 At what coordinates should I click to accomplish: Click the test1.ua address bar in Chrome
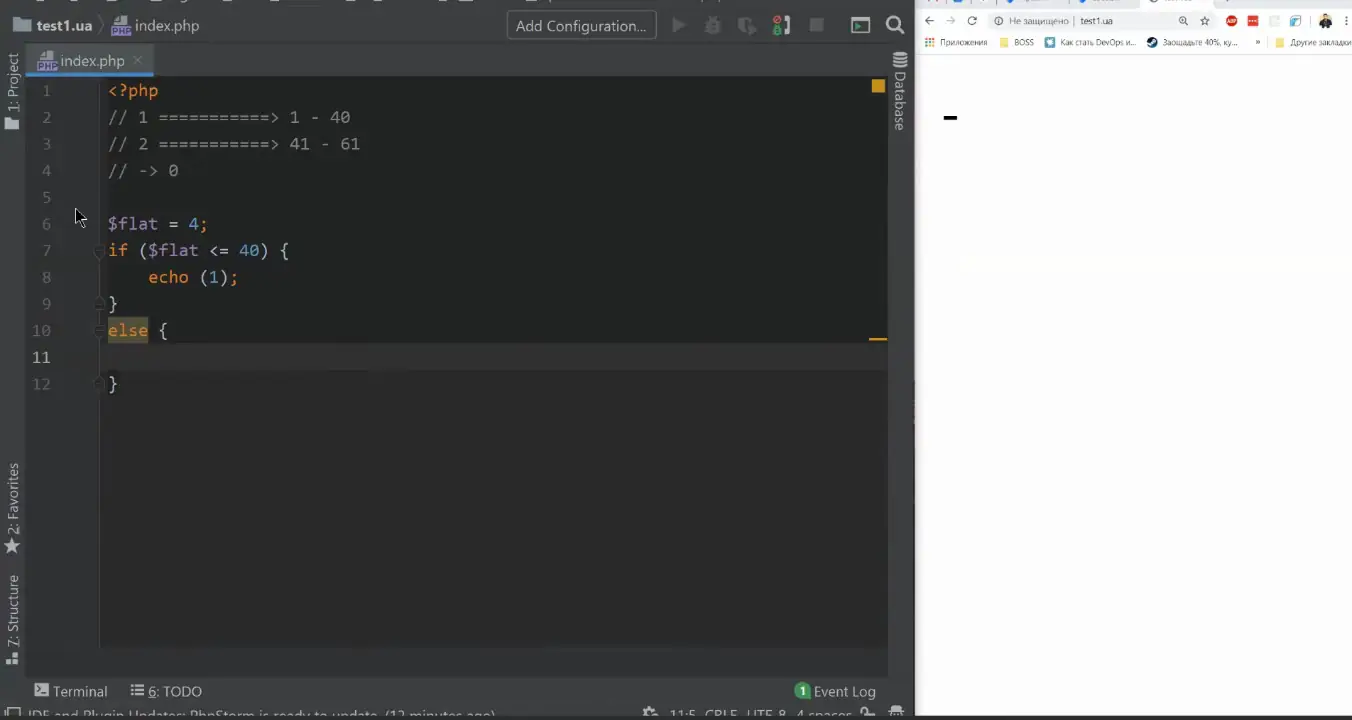[1096, 21]
